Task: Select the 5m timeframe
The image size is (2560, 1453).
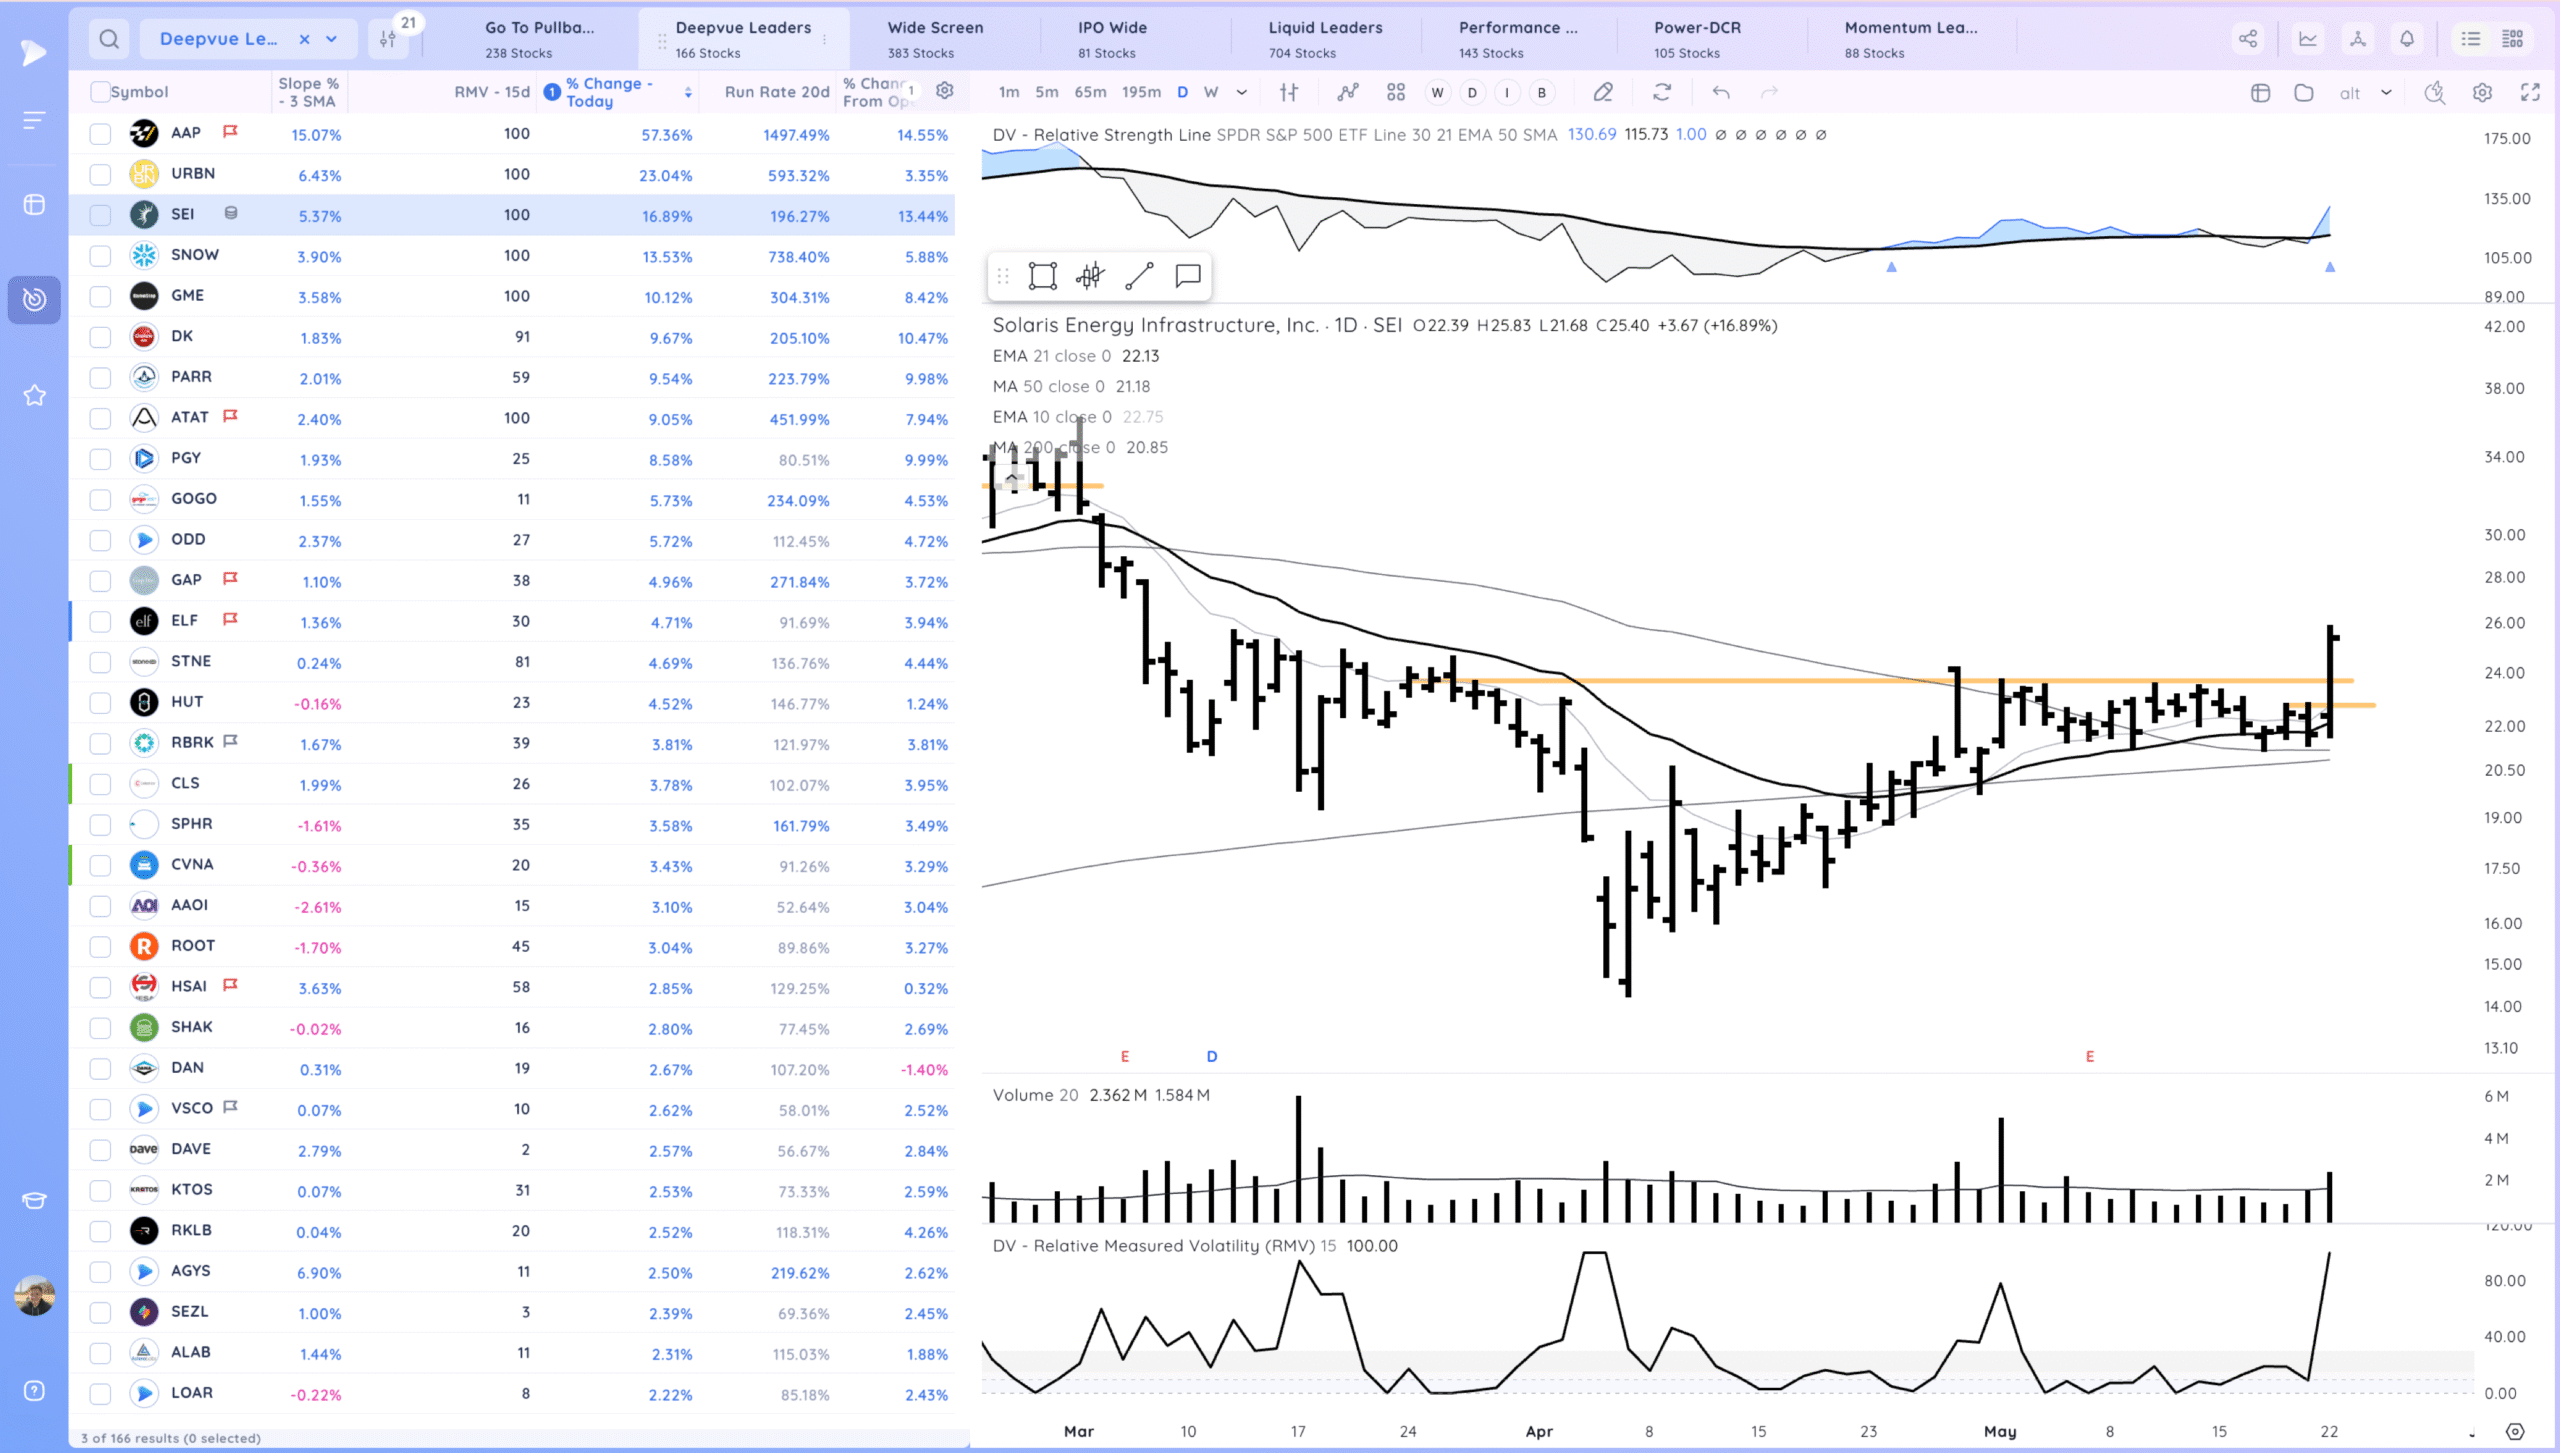Action: click(x=1047, y=92)
